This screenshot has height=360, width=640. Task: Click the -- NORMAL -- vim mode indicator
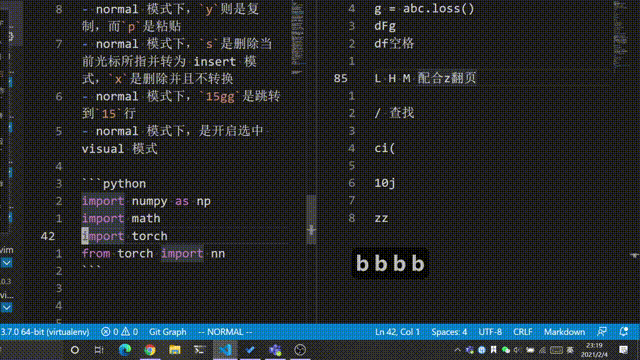click(225, 332)
